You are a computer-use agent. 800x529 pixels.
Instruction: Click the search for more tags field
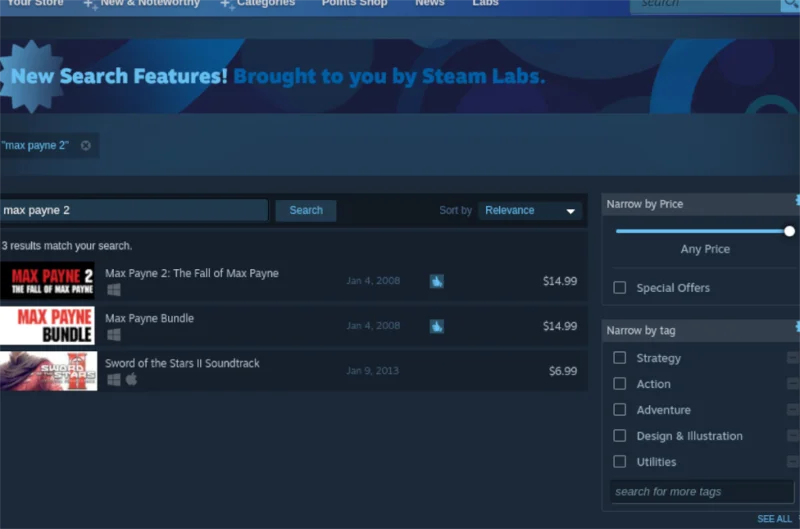702,492
